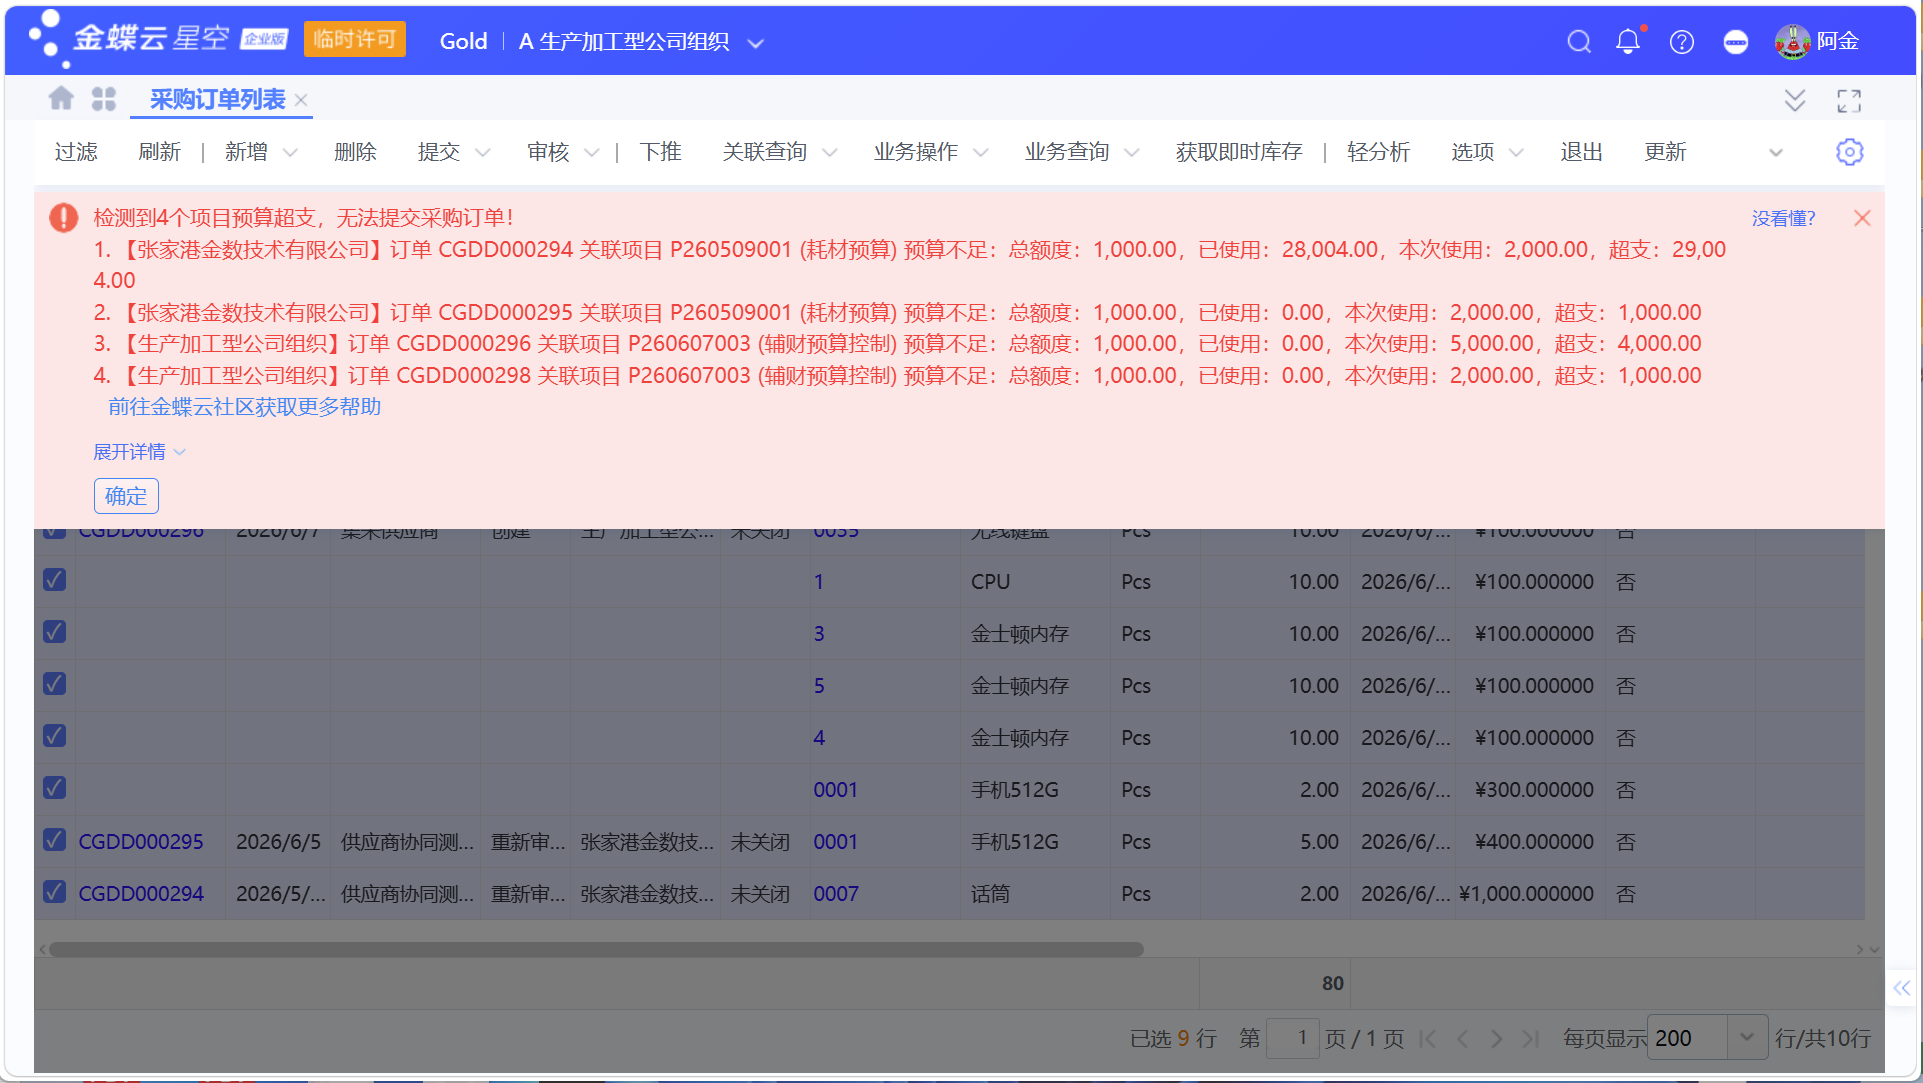This screenshot has height=1083, width=1923.
Task: Open the 阿金 user avatar
Action: tap(1792, 42)
